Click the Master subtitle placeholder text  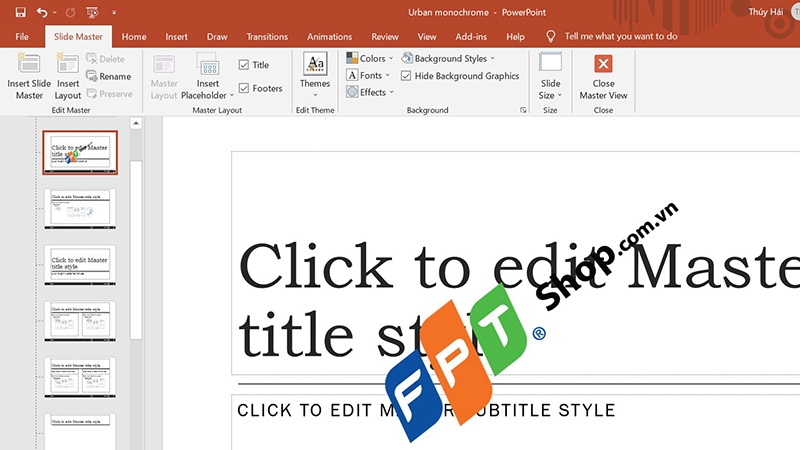[426, 410]
